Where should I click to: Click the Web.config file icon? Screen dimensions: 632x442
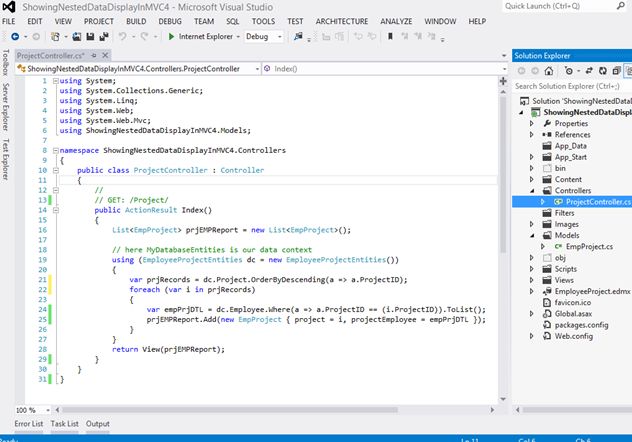click(545, 337)
